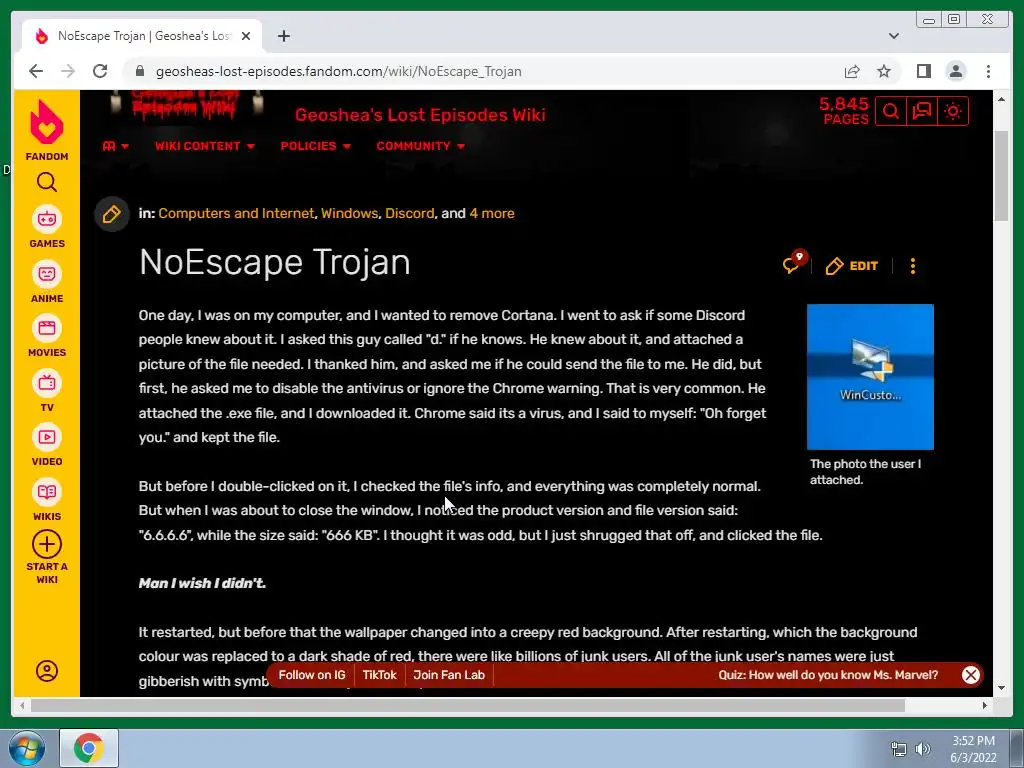Expand the COMMUNITY menu

(421, 146)
